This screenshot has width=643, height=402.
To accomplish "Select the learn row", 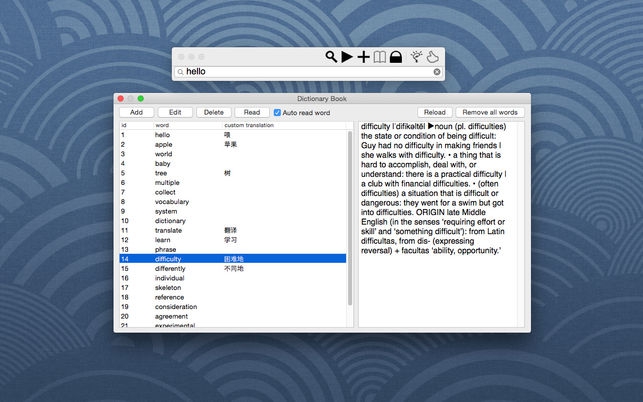I will [x=233, y=240].
